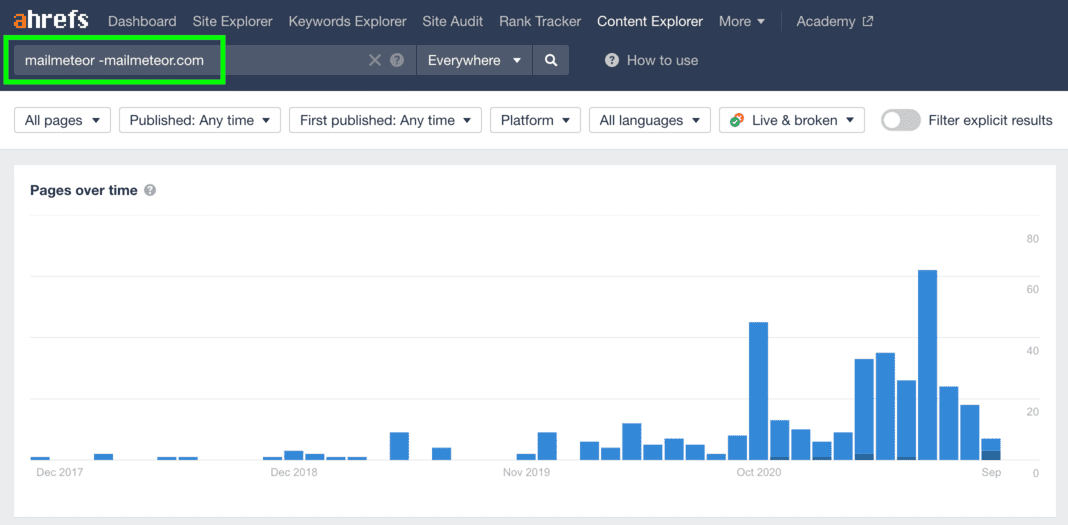The image size is (1068, 525).
Task: Run the search with the magnifier button
Action: [x=551, y=60]
